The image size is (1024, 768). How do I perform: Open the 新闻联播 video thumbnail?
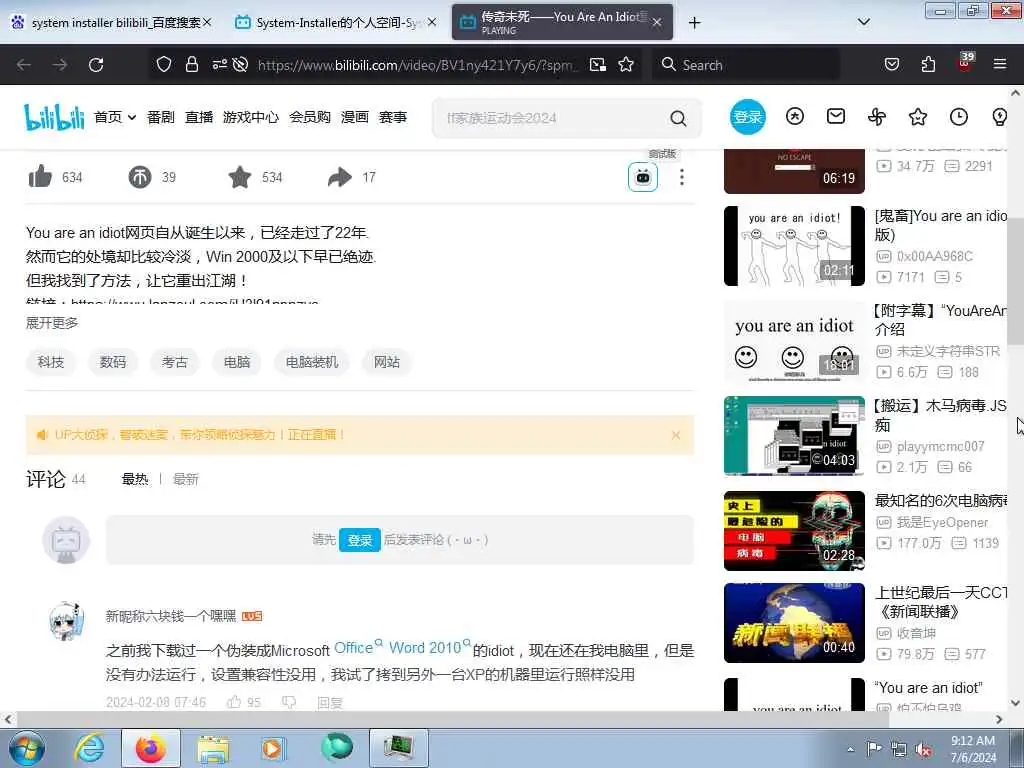pos(794,623)
